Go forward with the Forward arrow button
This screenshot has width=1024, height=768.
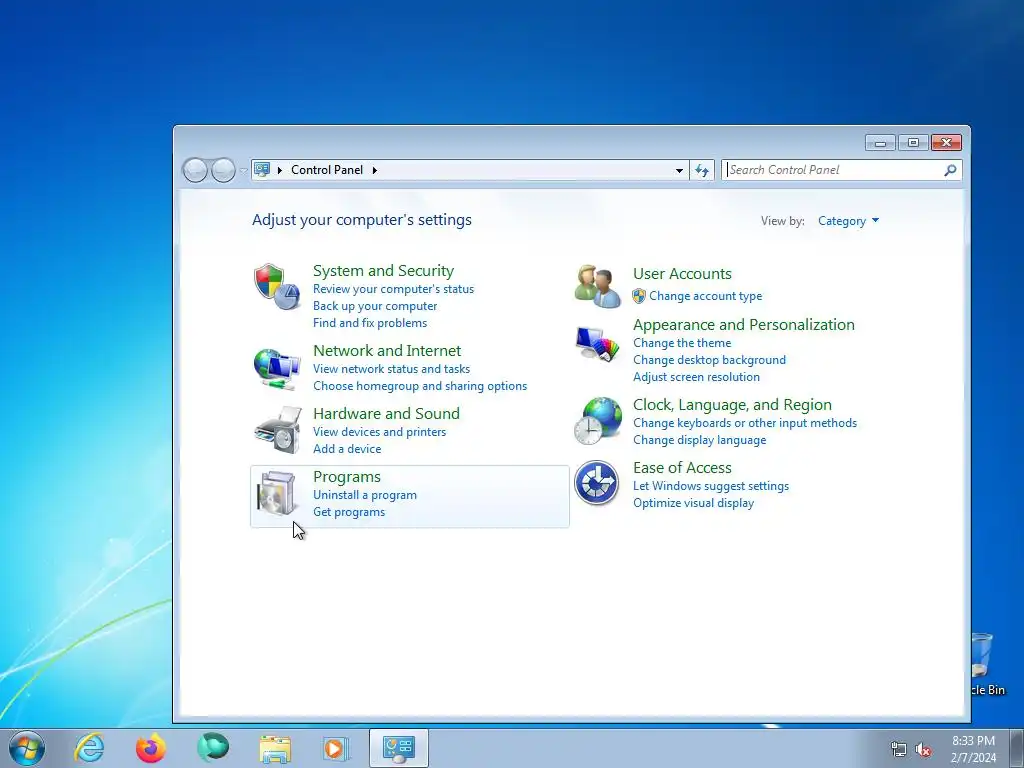[x=223, y=170]
